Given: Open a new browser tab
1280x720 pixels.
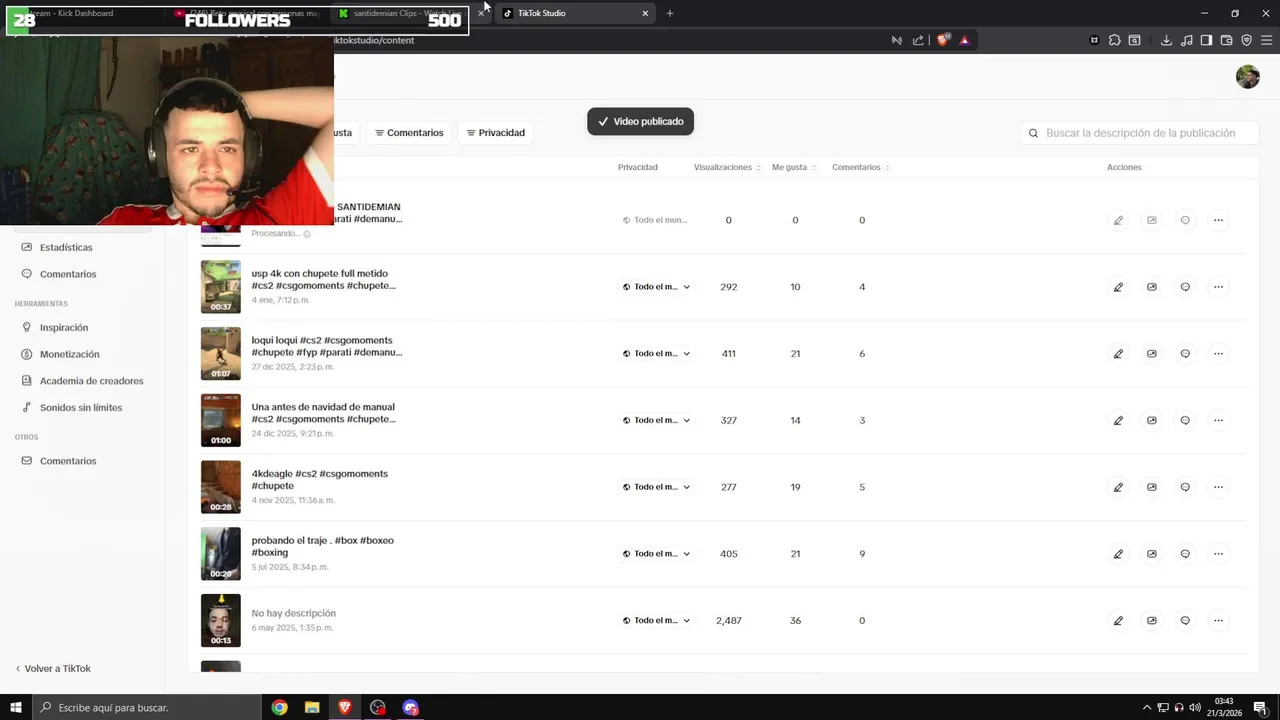Looking at the screenshot, I should coord(670,13).
